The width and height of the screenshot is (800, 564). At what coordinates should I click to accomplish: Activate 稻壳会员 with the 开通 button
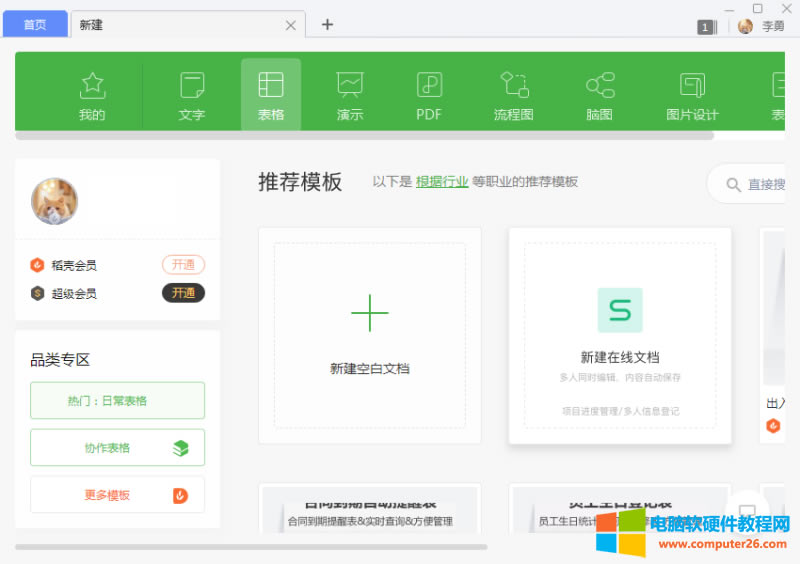(x=183, y=265)
